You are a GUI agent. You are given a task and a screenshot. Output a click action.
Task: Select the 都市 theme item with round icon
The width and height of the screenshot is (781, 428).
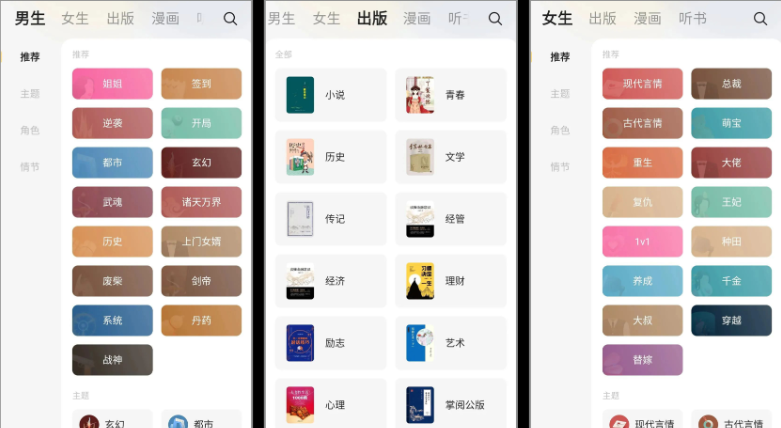(201, 420)
